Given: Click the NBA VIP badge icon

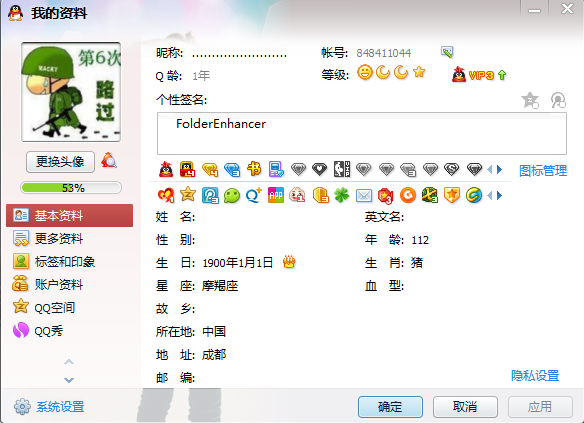Looking at the screenshot, I should (x=342, y=169).
